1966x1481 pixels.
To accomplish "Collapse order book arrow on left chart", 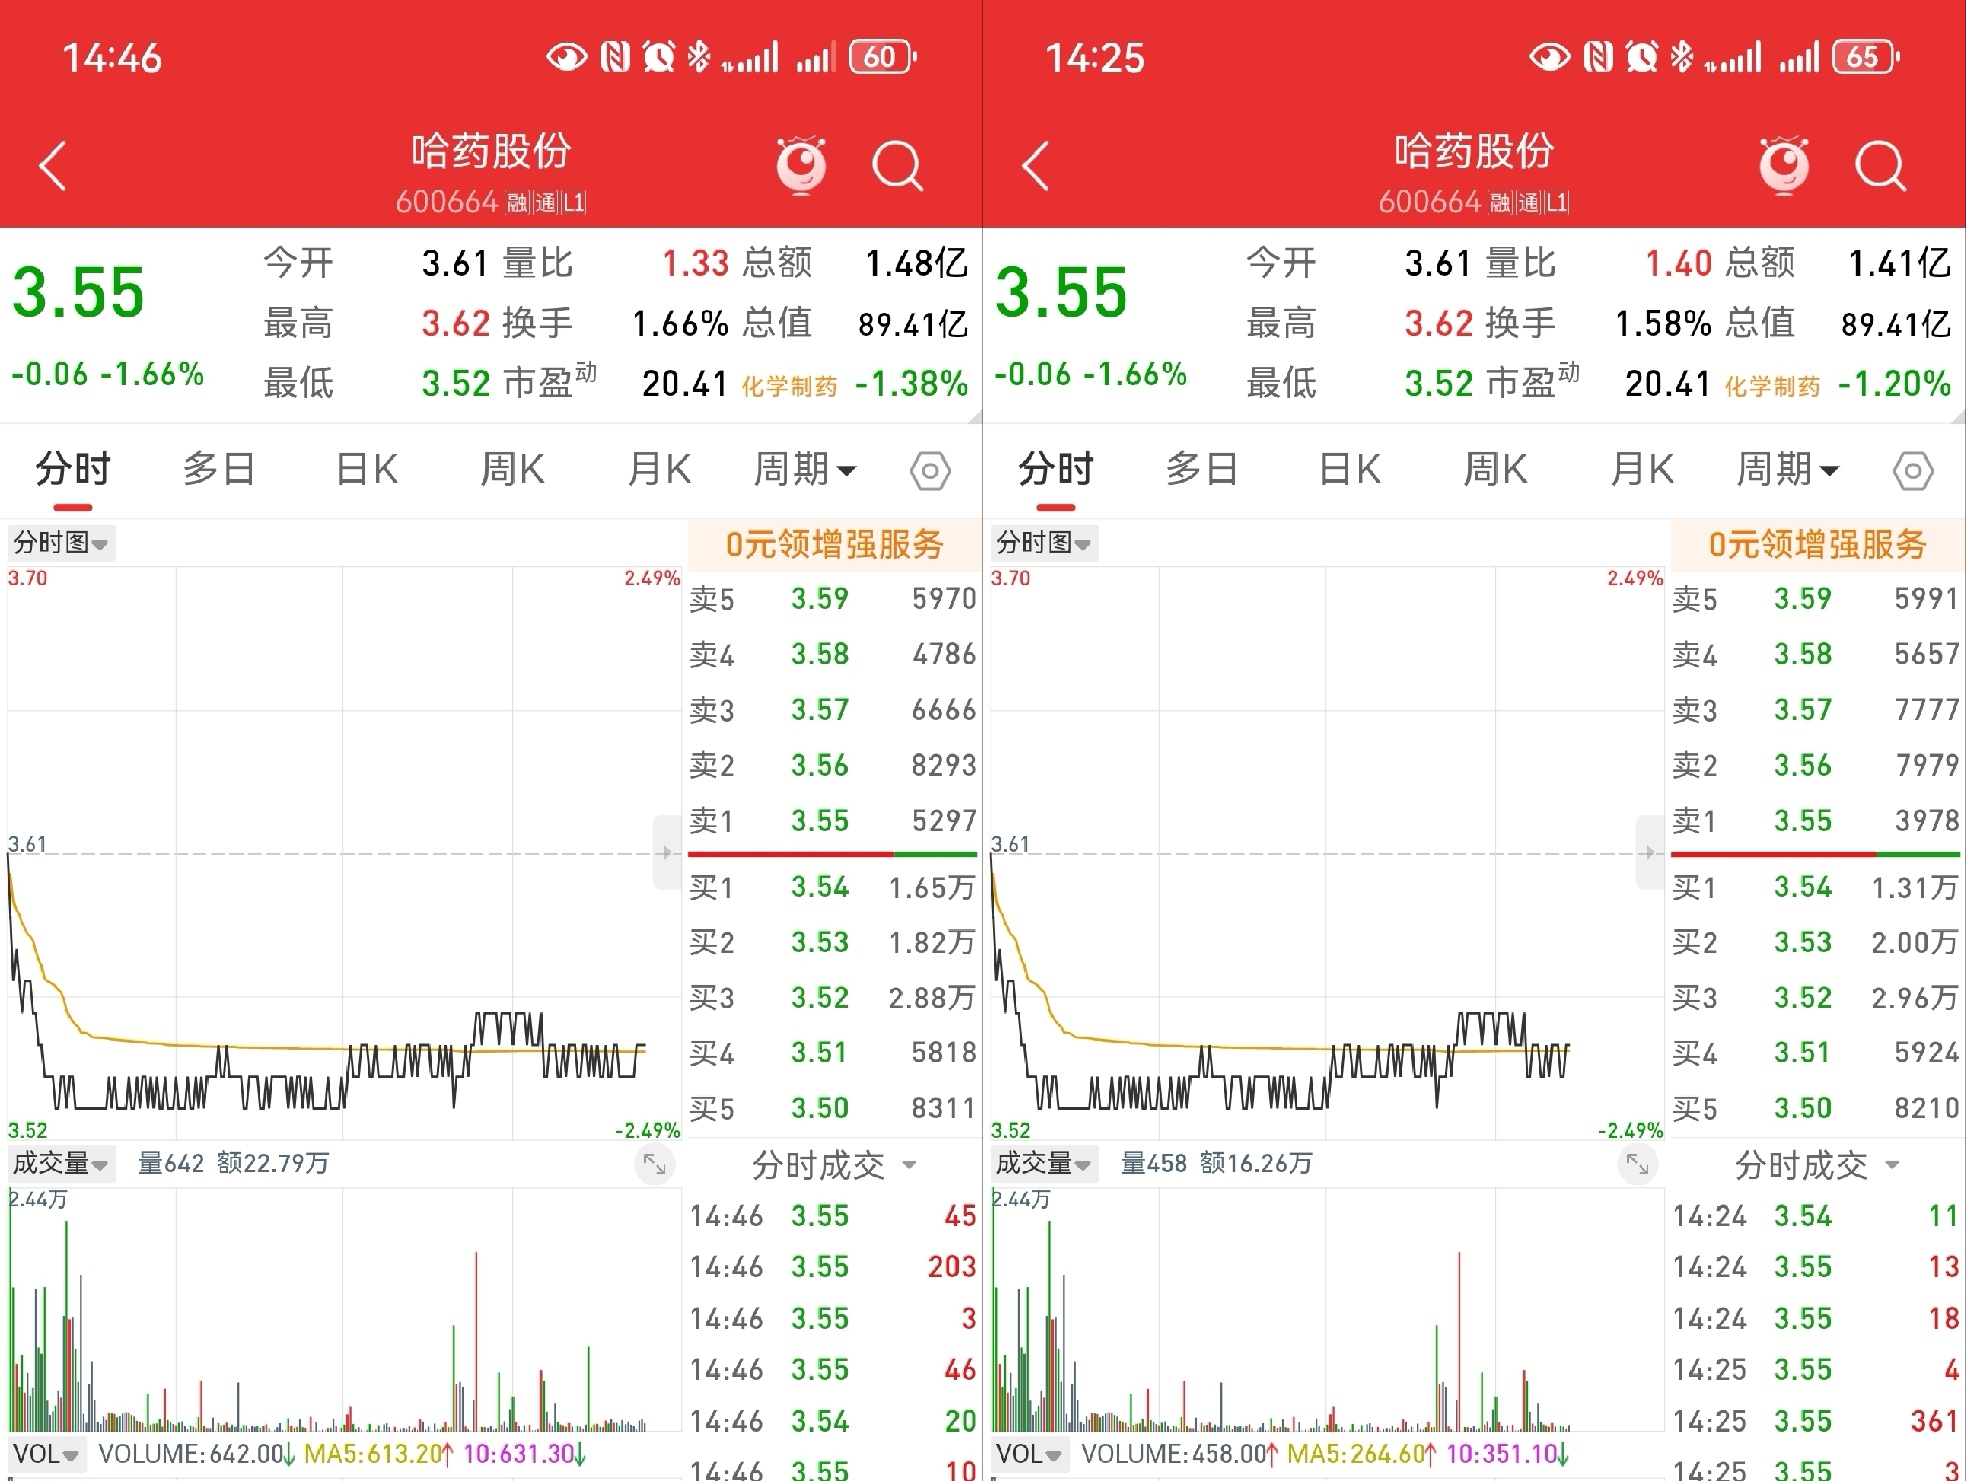I will pos(666,853).
